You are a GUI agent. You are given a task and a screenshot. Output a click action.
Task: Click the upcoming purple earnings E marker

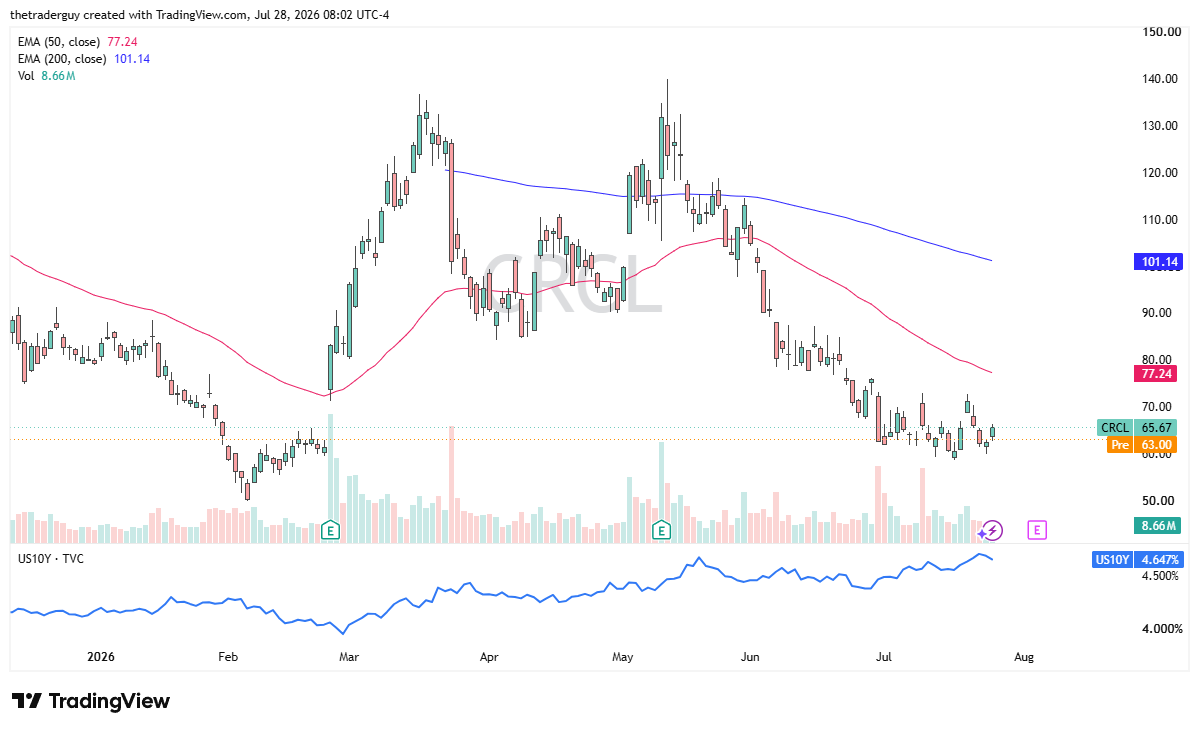coord(1037,530)
